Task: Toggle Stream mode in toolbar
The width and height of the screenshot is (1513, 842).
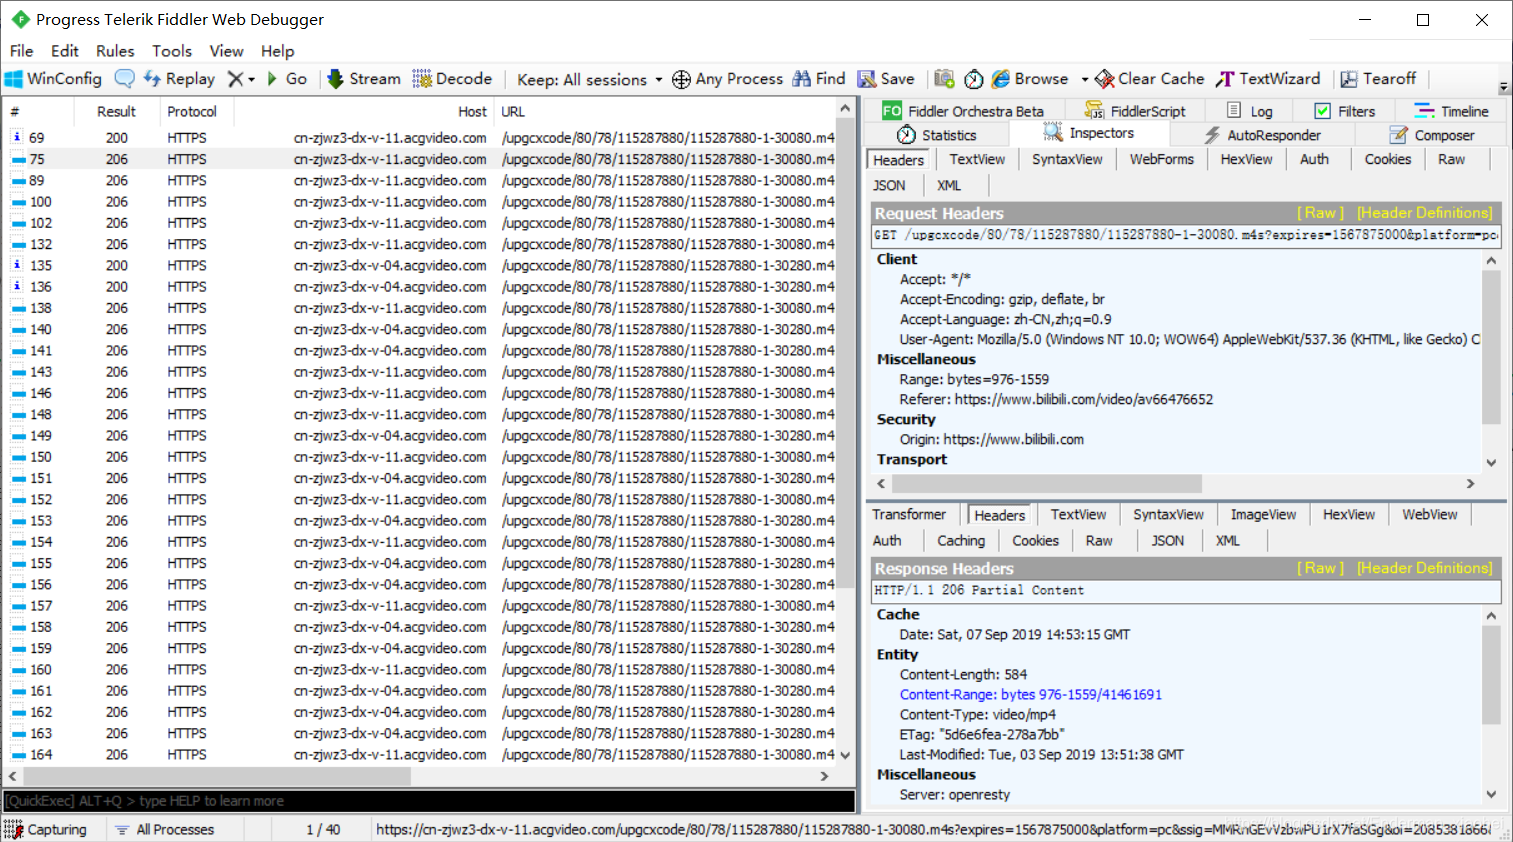Action: (x=364, y=79)
